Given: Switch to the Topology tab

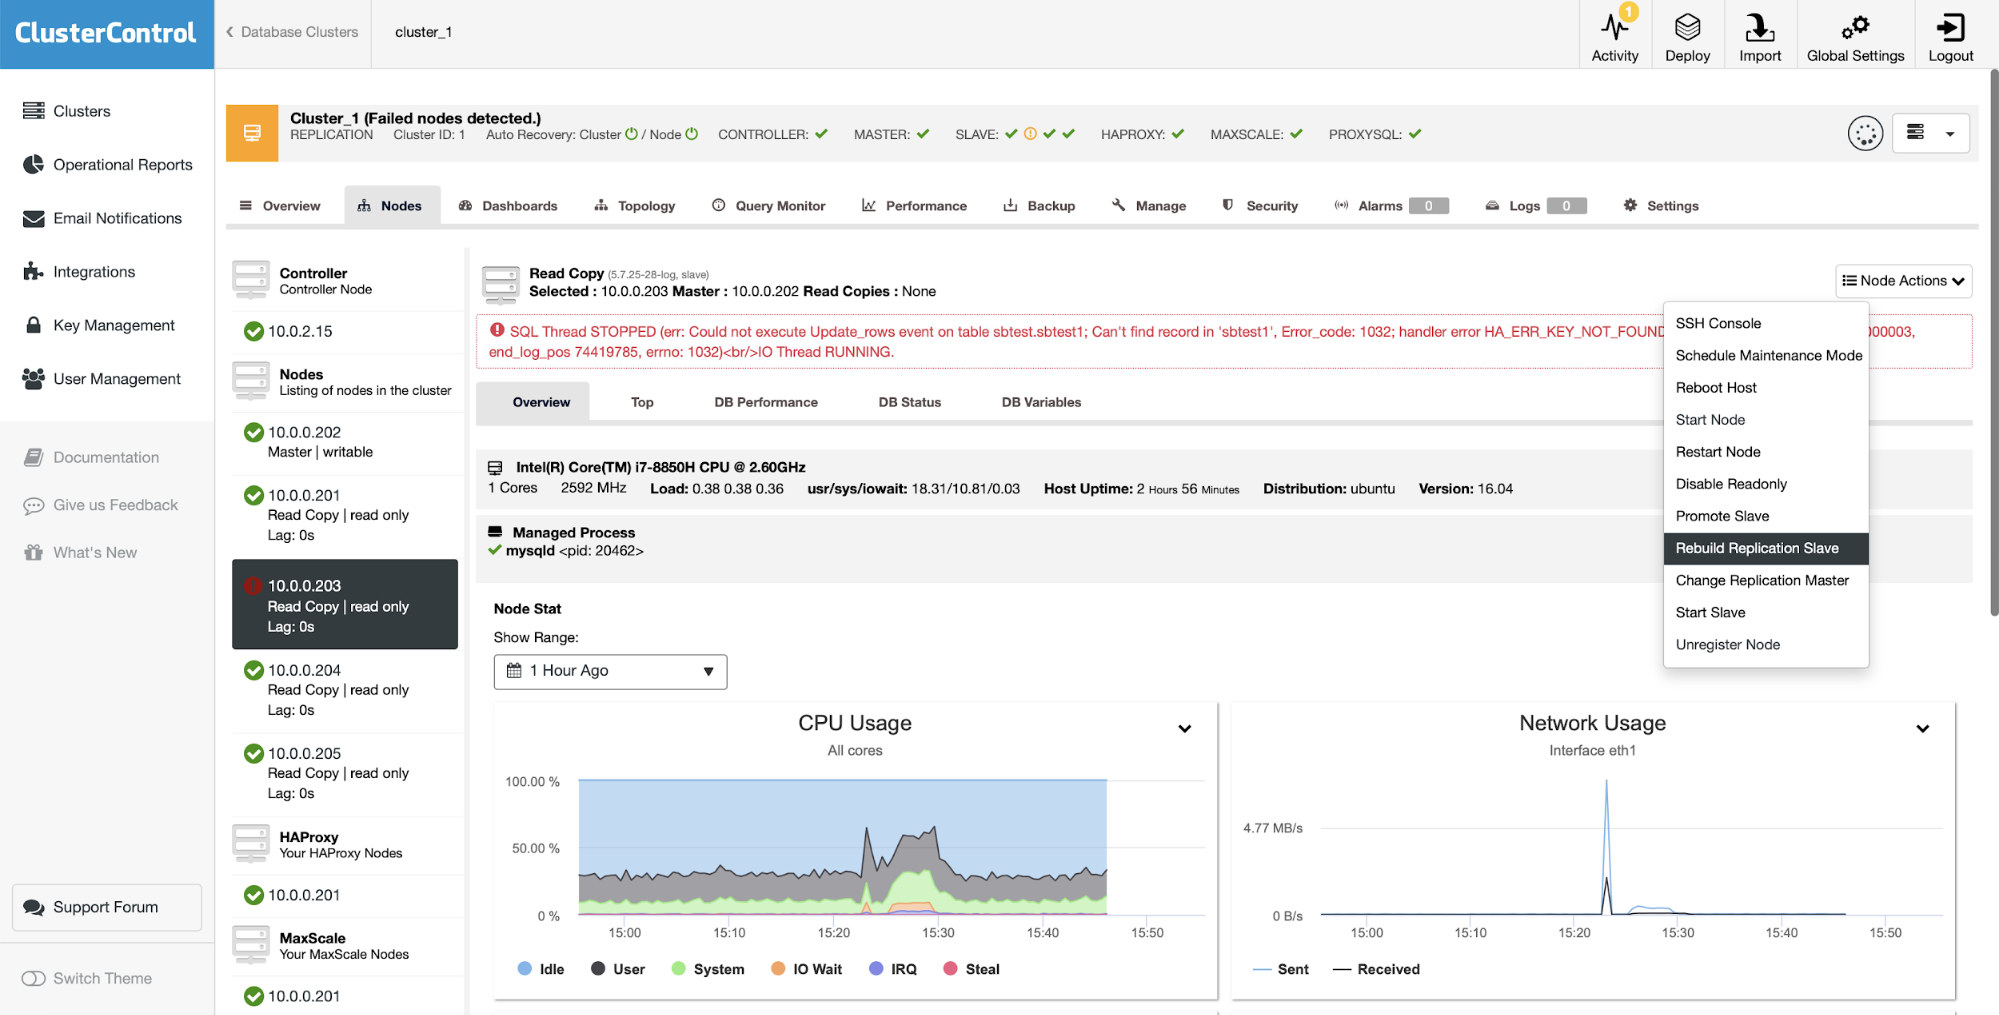Looking at the screenshot, I should [x=635, y=206].
